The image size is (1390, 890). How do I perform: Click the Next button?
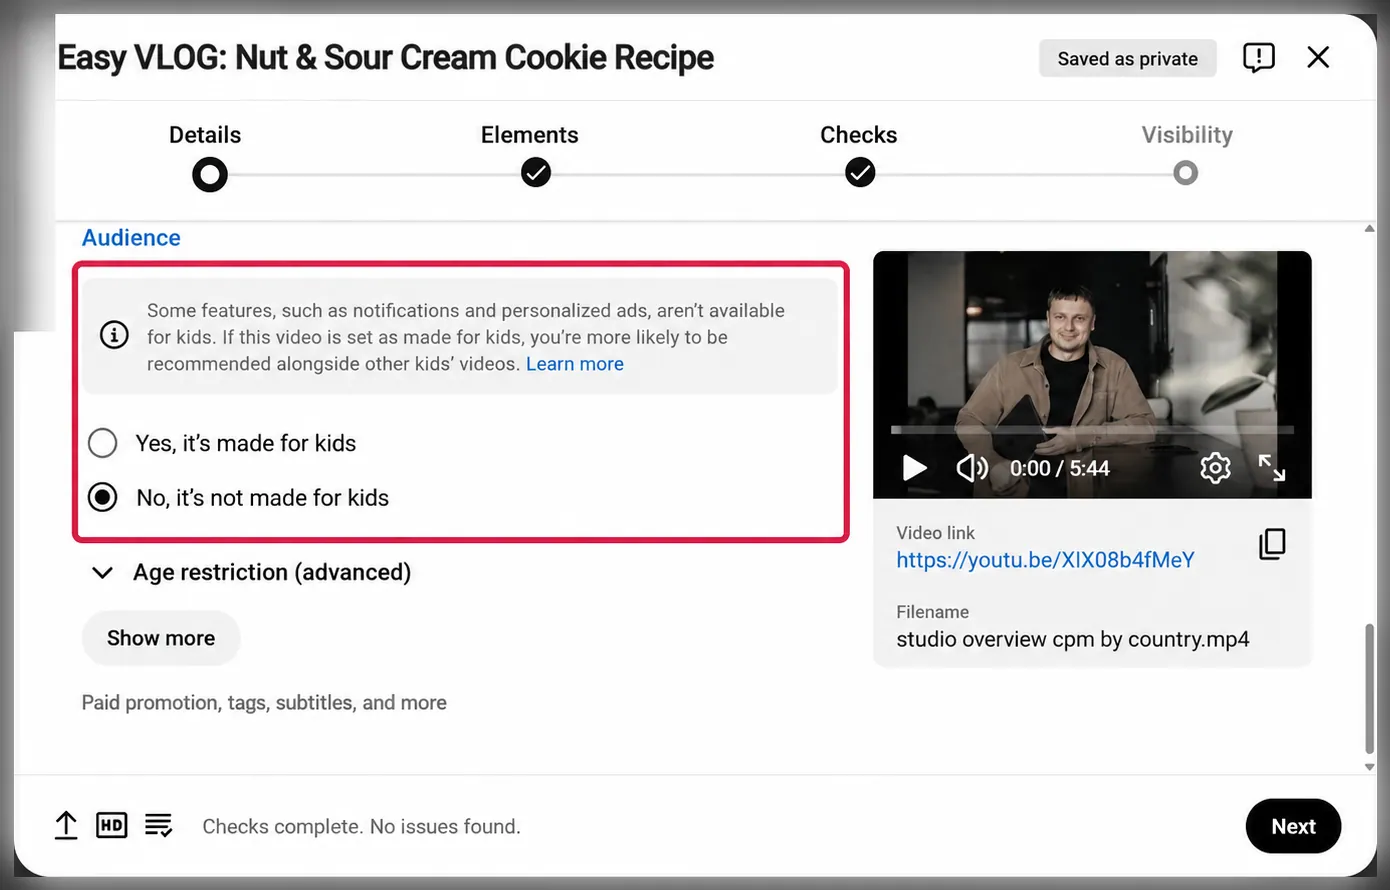(x=1293, y=826)
